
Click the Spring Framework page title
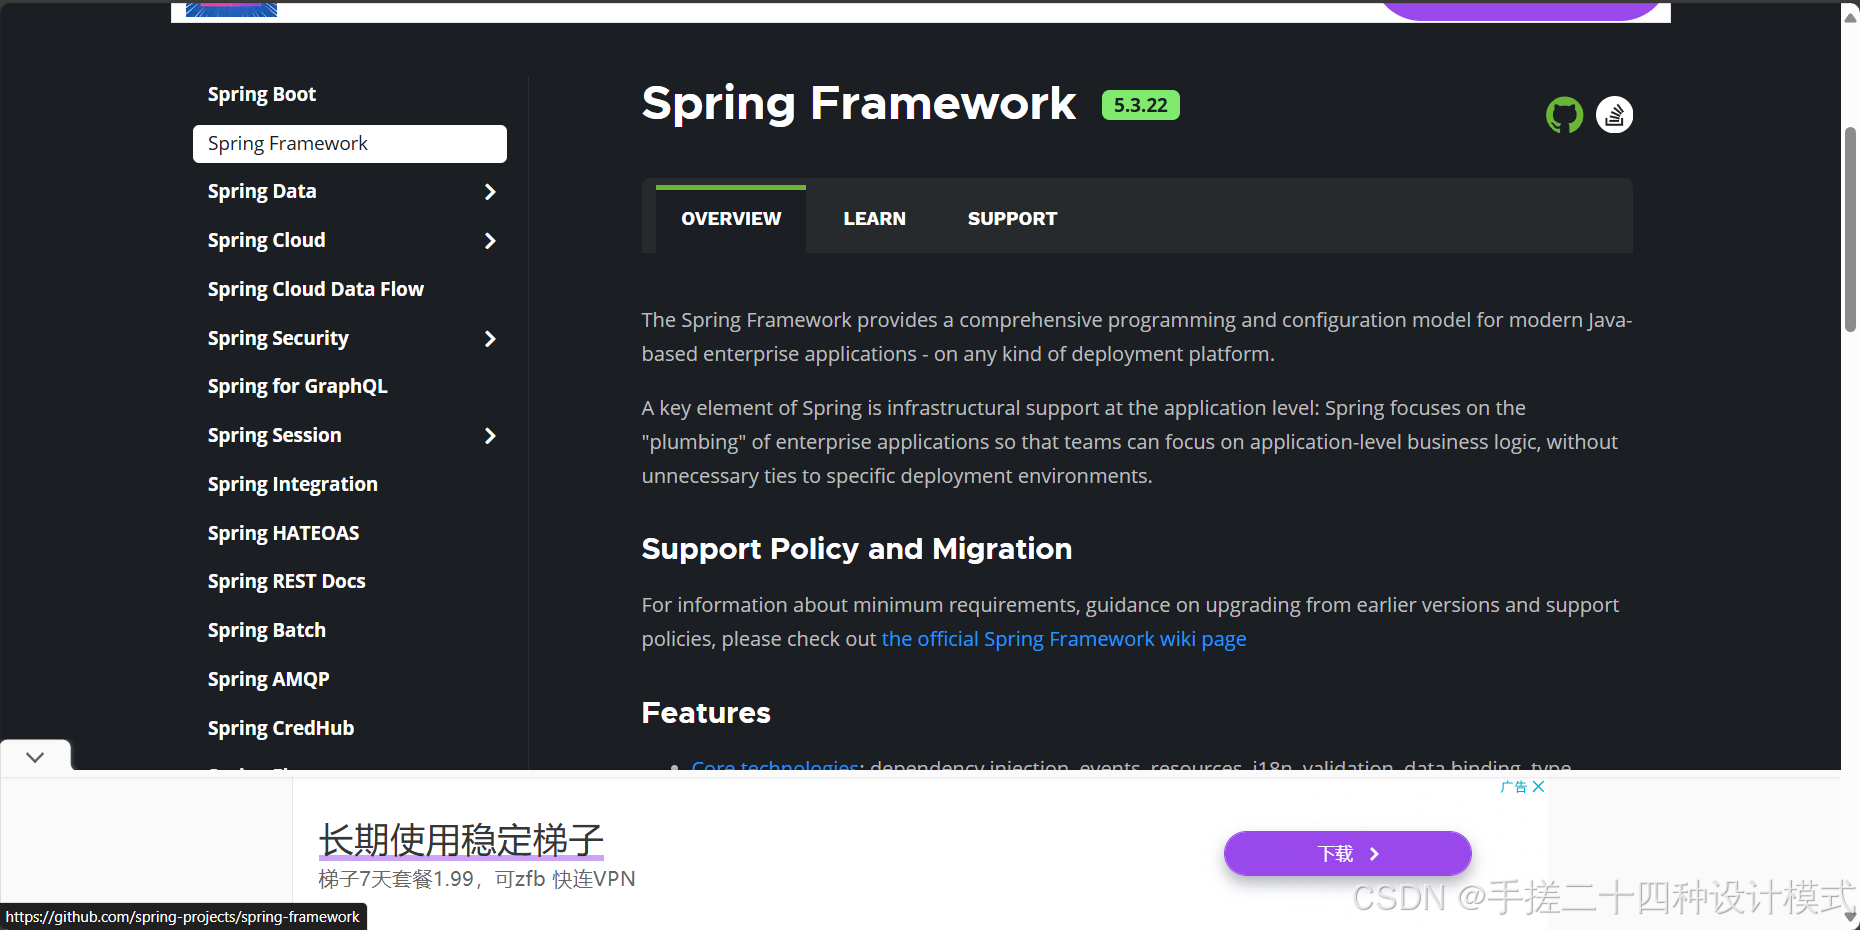coord(859,104)
